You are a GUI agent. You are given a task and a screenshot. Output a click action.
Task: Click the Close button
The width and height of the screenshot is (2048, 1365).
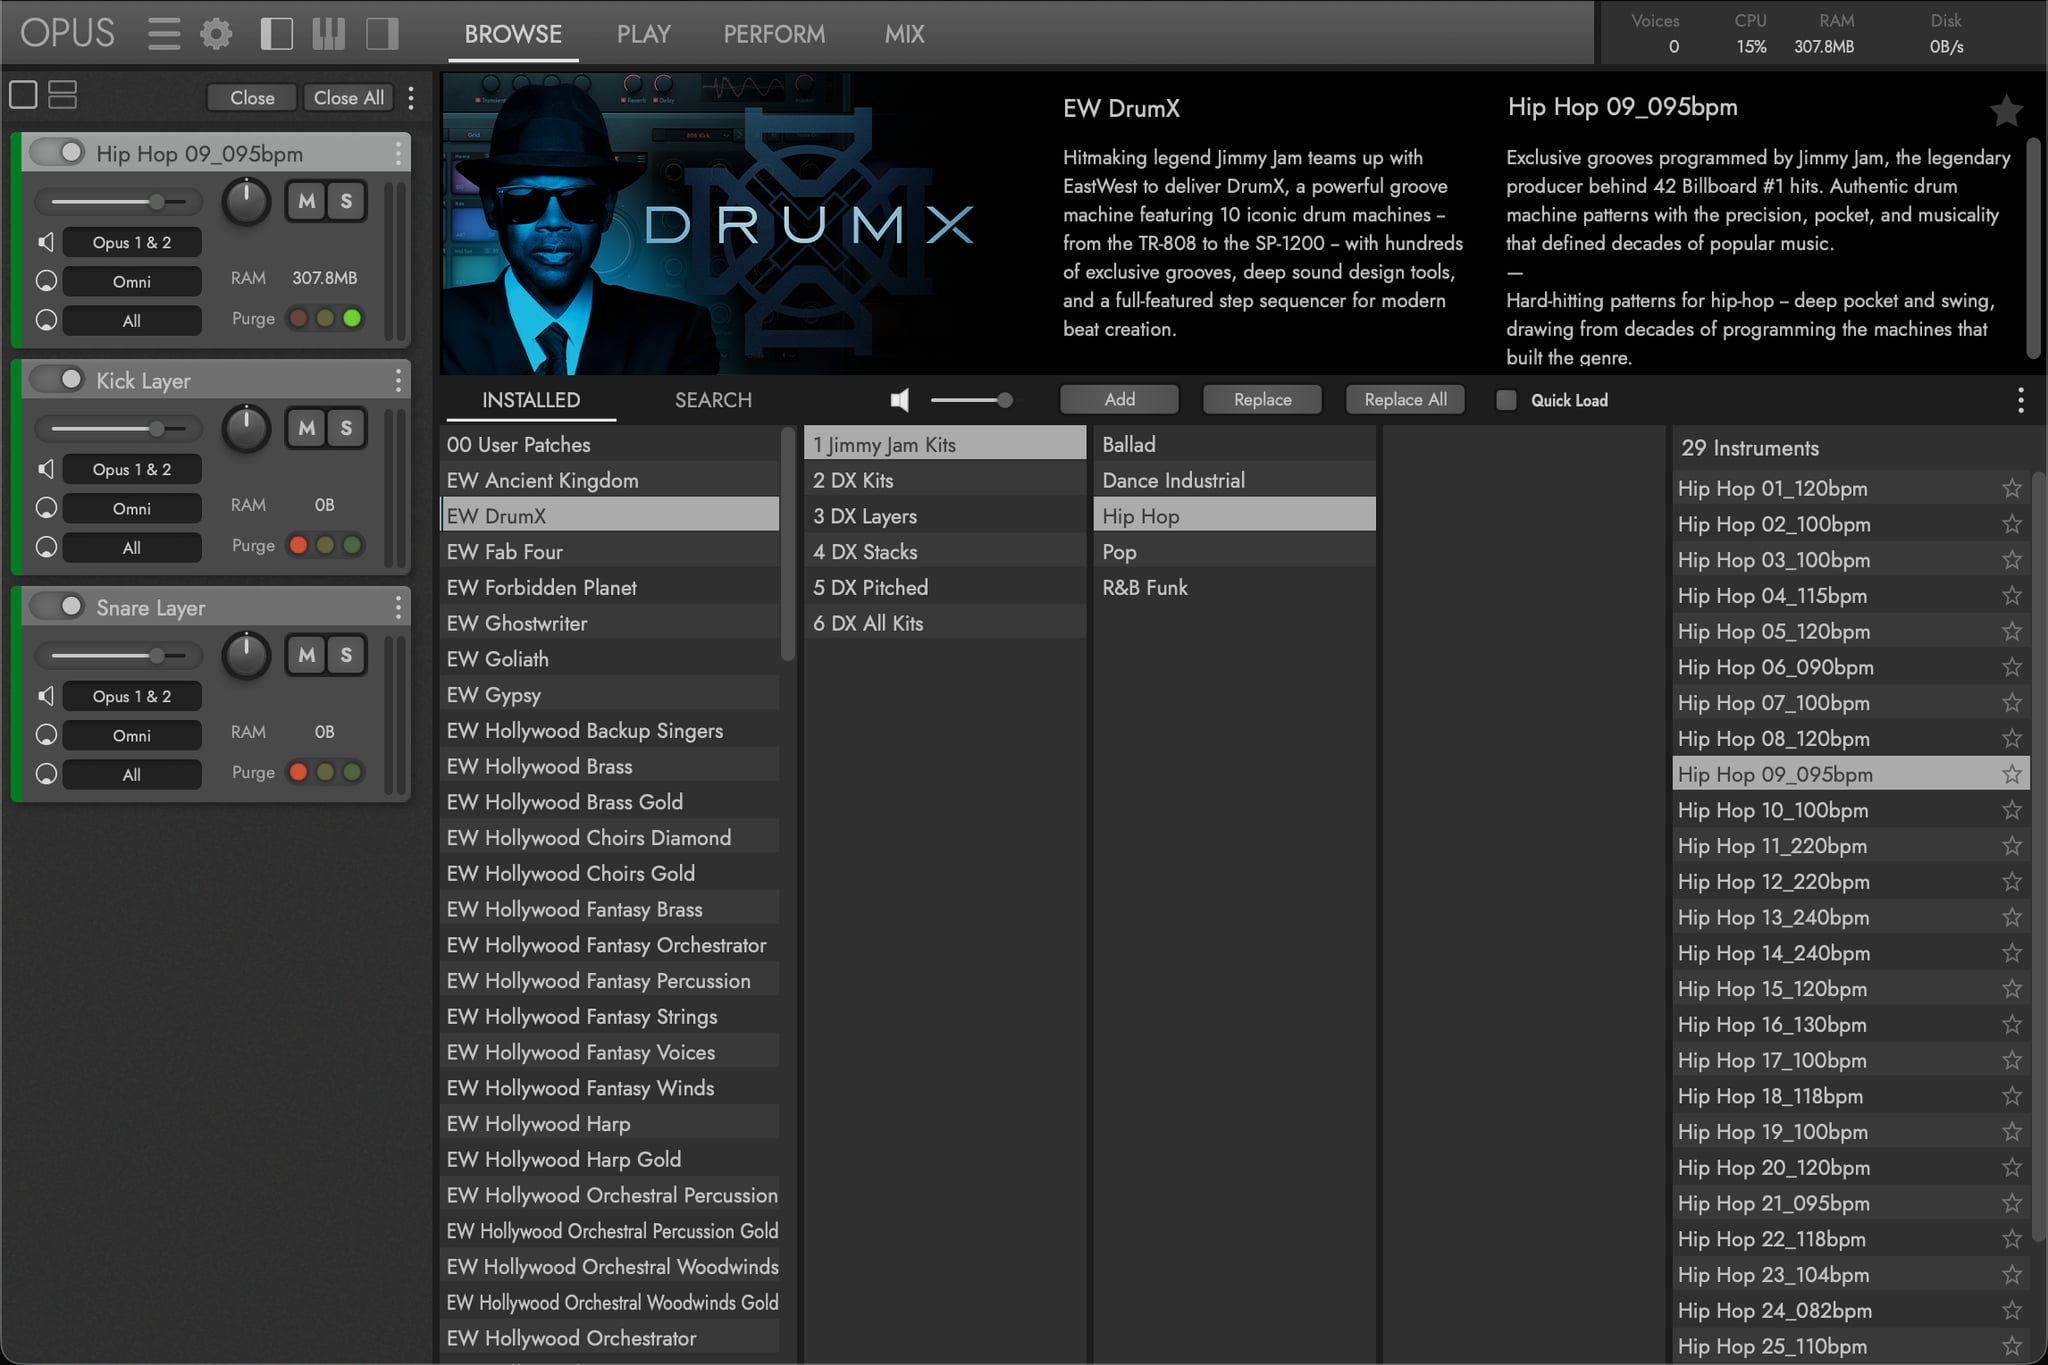[252, 97]
